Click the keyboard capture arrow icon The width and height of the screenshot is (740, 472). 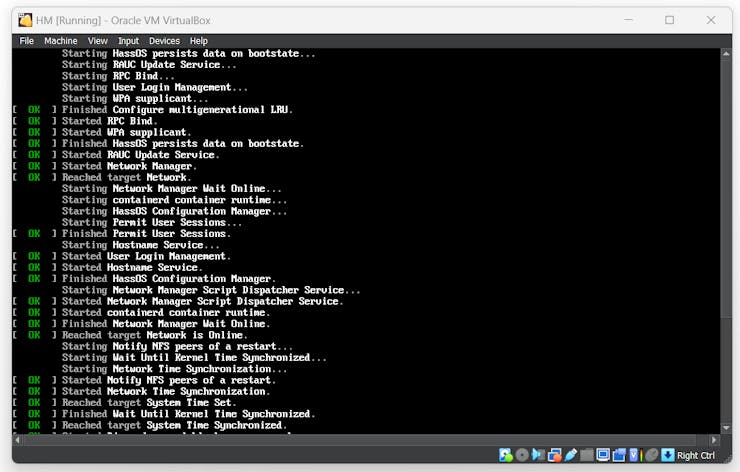(x=668, y=455)
